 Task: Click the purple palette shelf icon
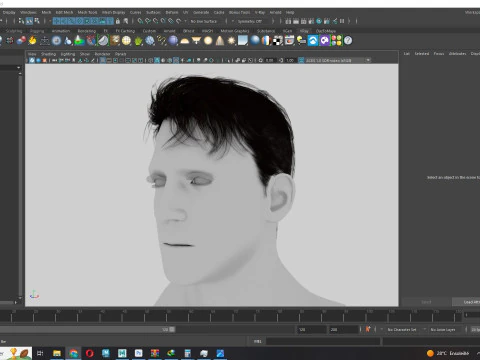coord(325,41)
